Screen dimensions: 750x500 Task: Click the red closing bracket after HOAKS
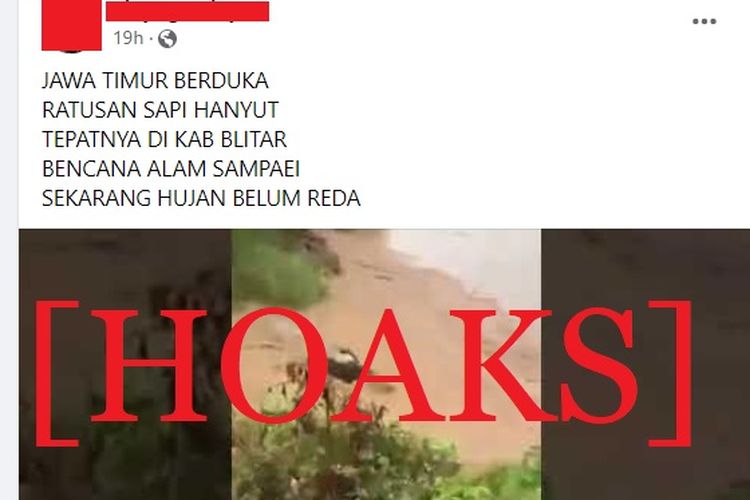[x=671, y=373]
